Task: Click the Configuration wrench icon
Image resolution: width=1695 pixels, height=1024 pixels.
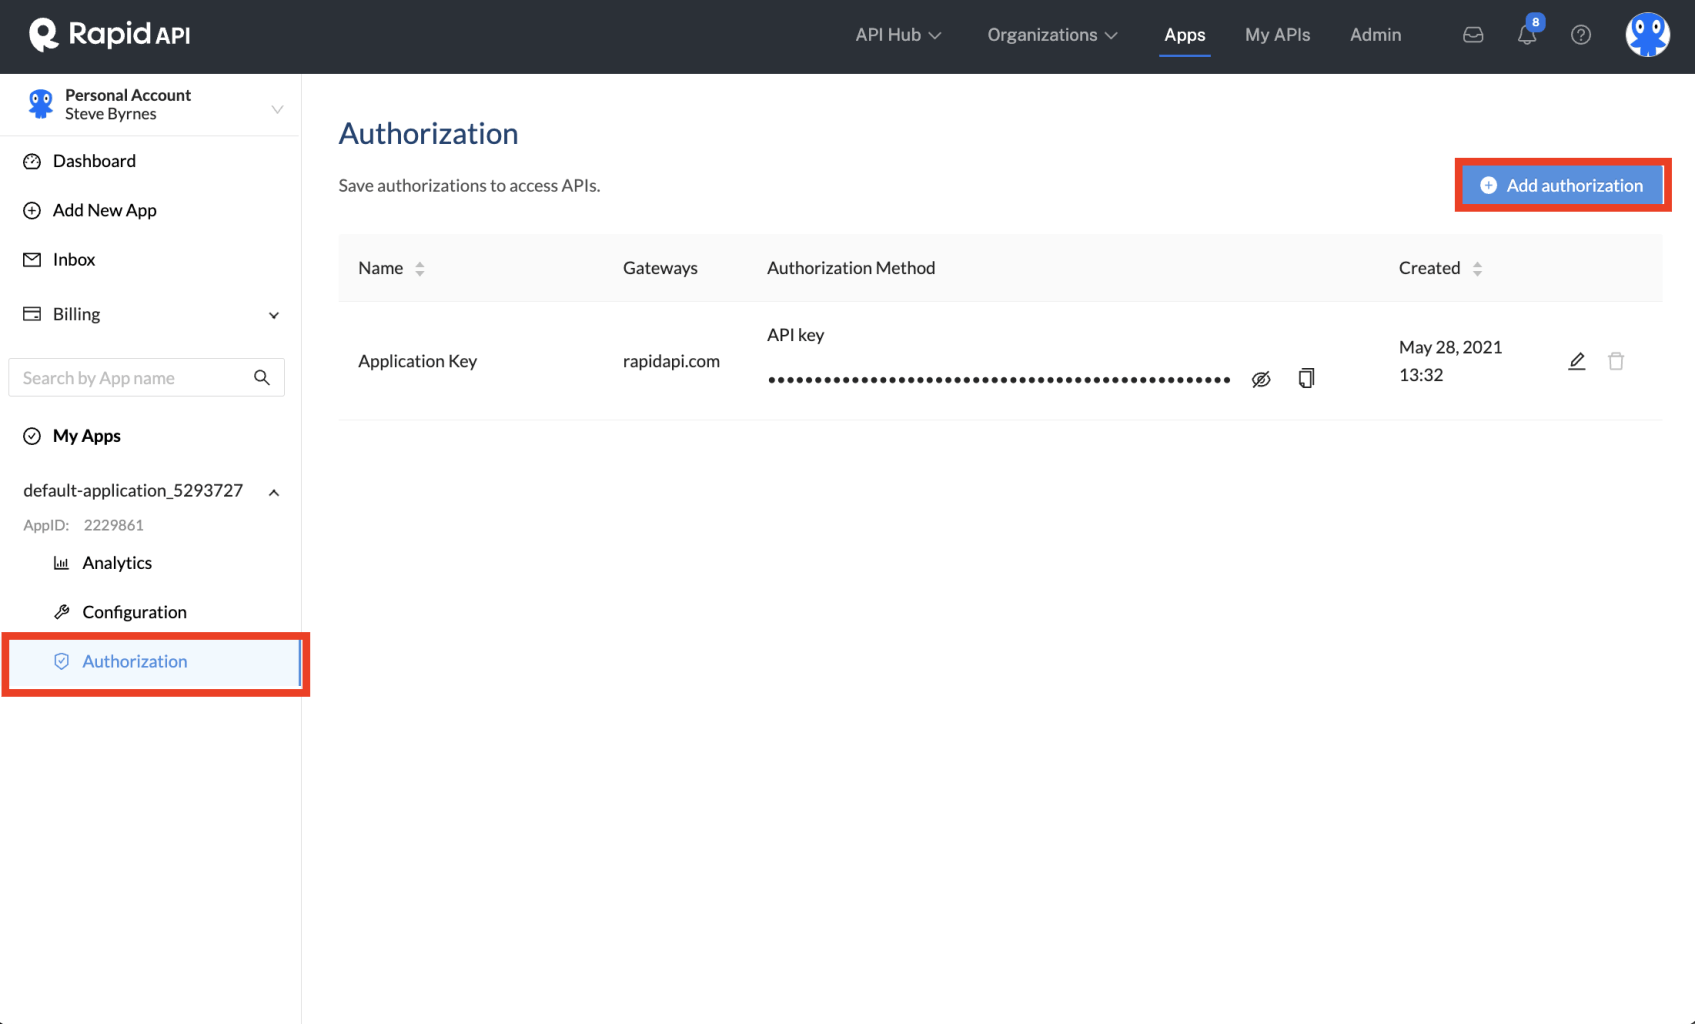Action: 62,611
